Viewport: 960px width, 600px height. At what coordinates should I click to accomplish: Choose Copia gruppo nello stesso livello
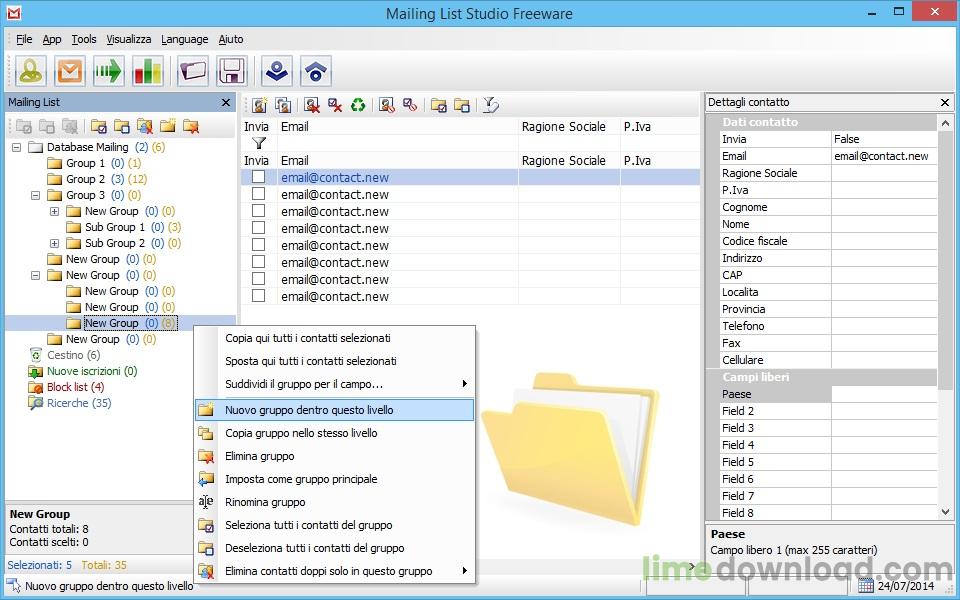(x=335, y=433)
